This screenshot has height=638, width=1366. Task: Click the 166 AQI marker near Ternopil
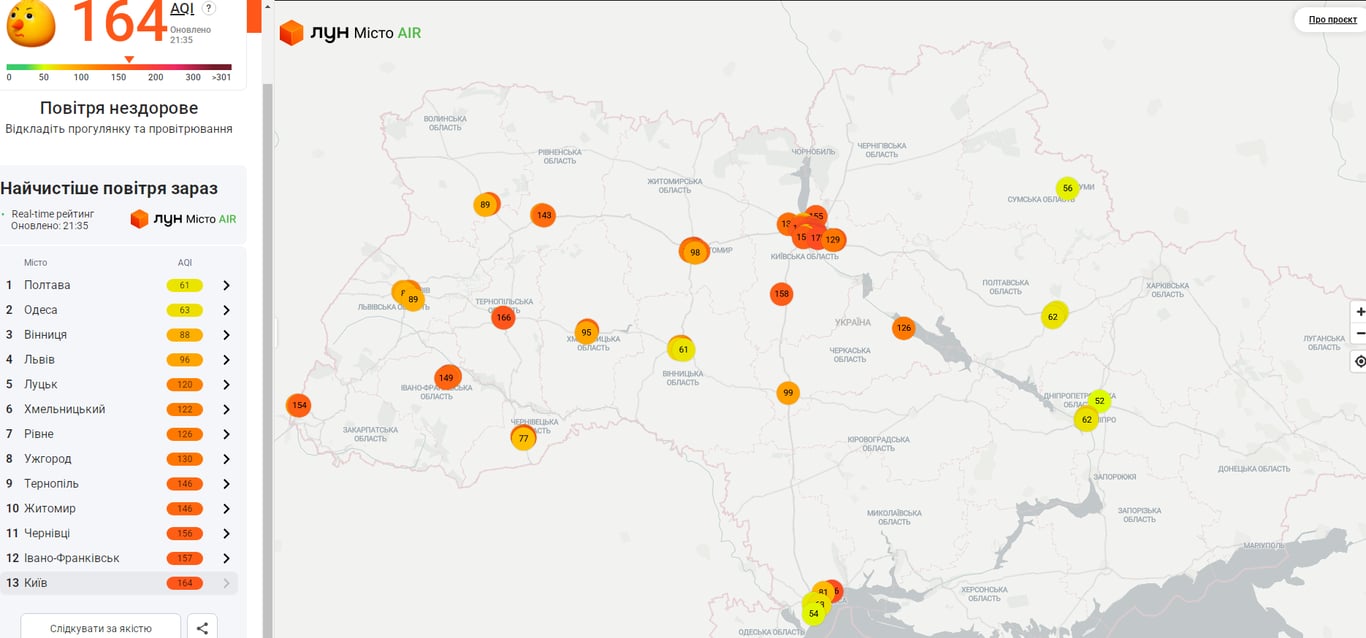coord(503,317)
